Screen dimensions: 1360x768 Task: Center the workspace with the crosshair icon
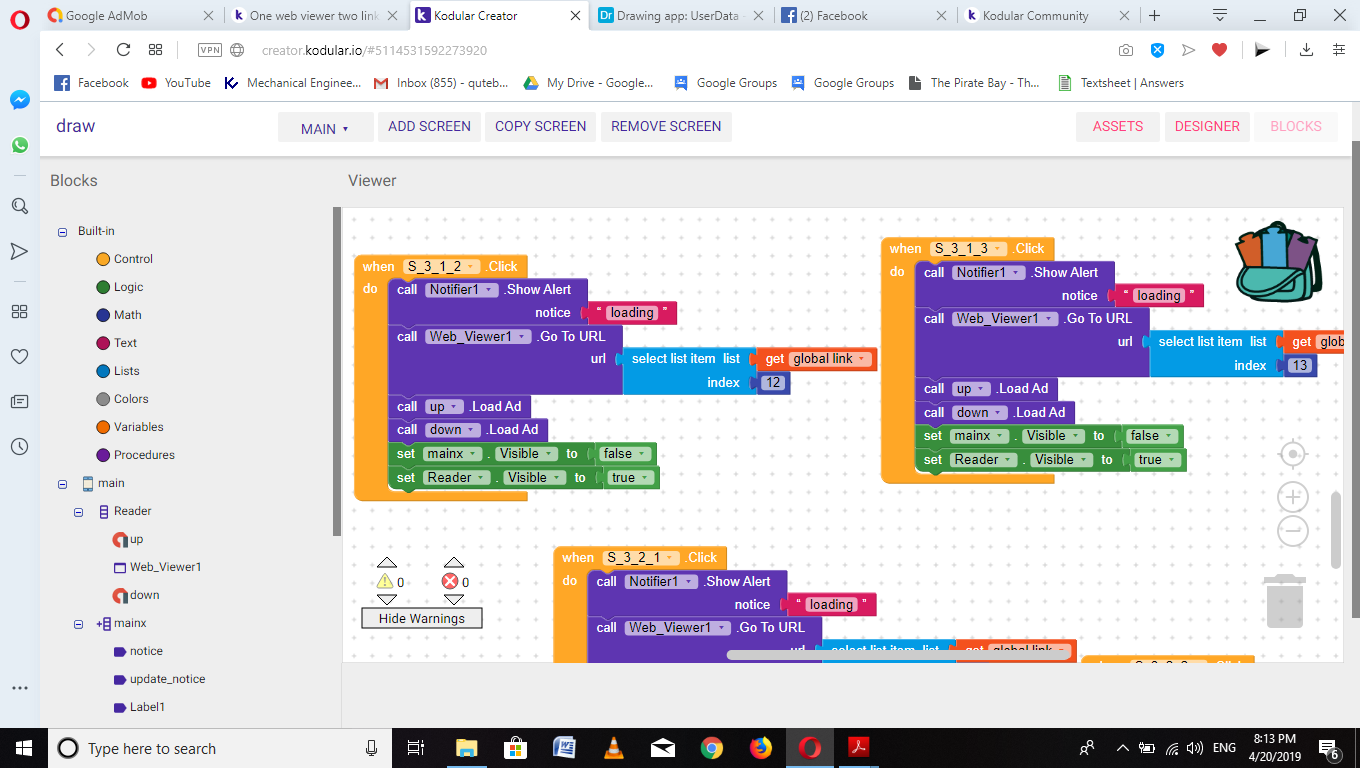(1293, 454)
